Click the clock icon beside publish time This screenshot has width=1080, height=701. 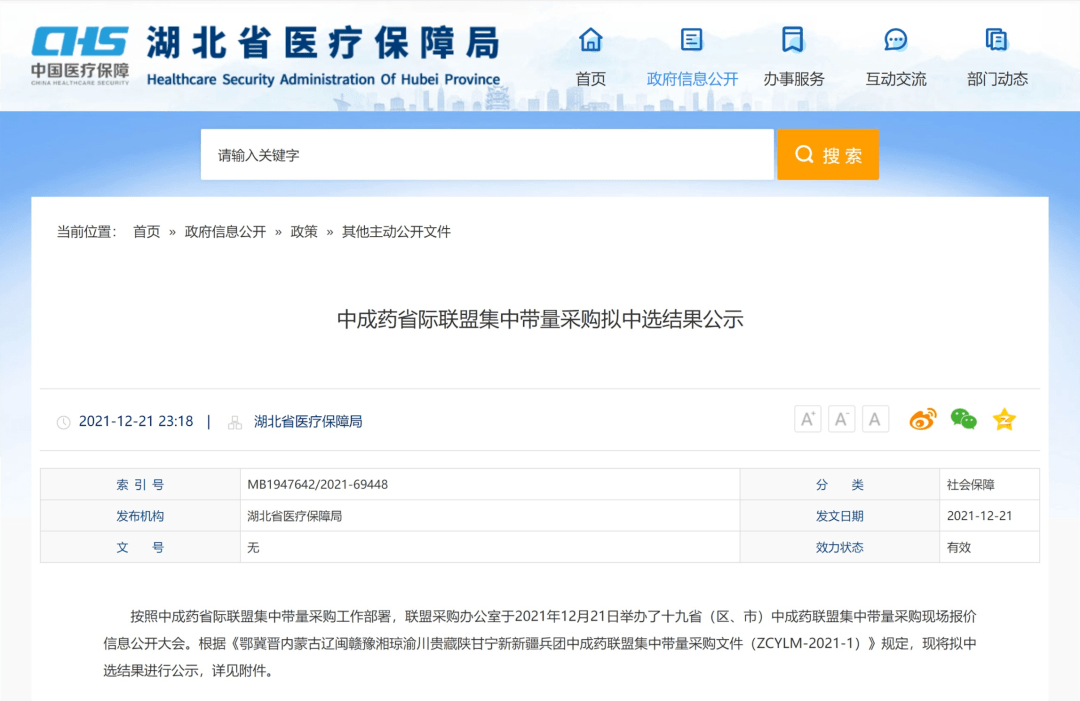[x=63, y=422]
